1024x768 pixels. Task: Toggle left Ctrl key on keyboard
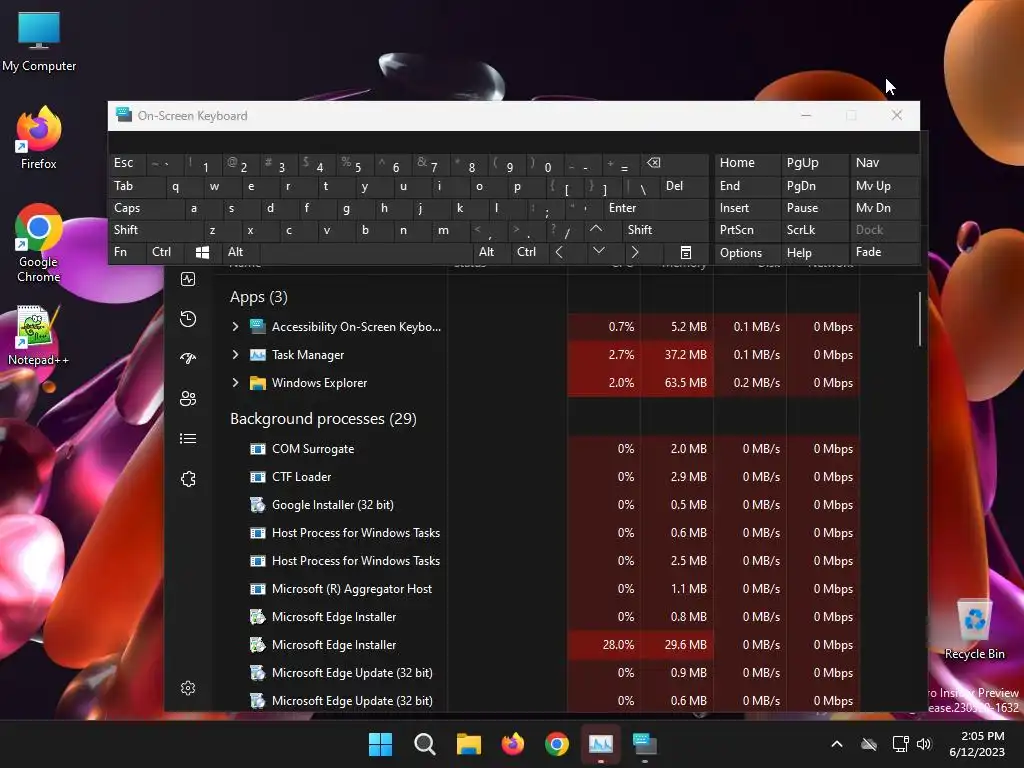[166, 252]
